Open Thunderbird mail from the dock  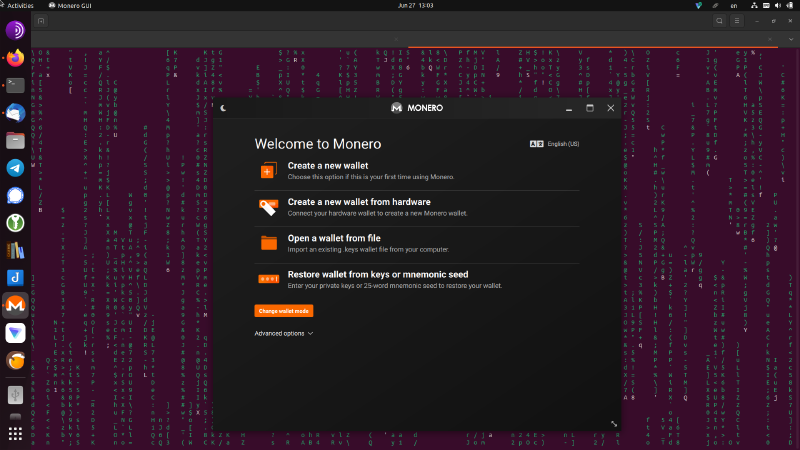15,113
